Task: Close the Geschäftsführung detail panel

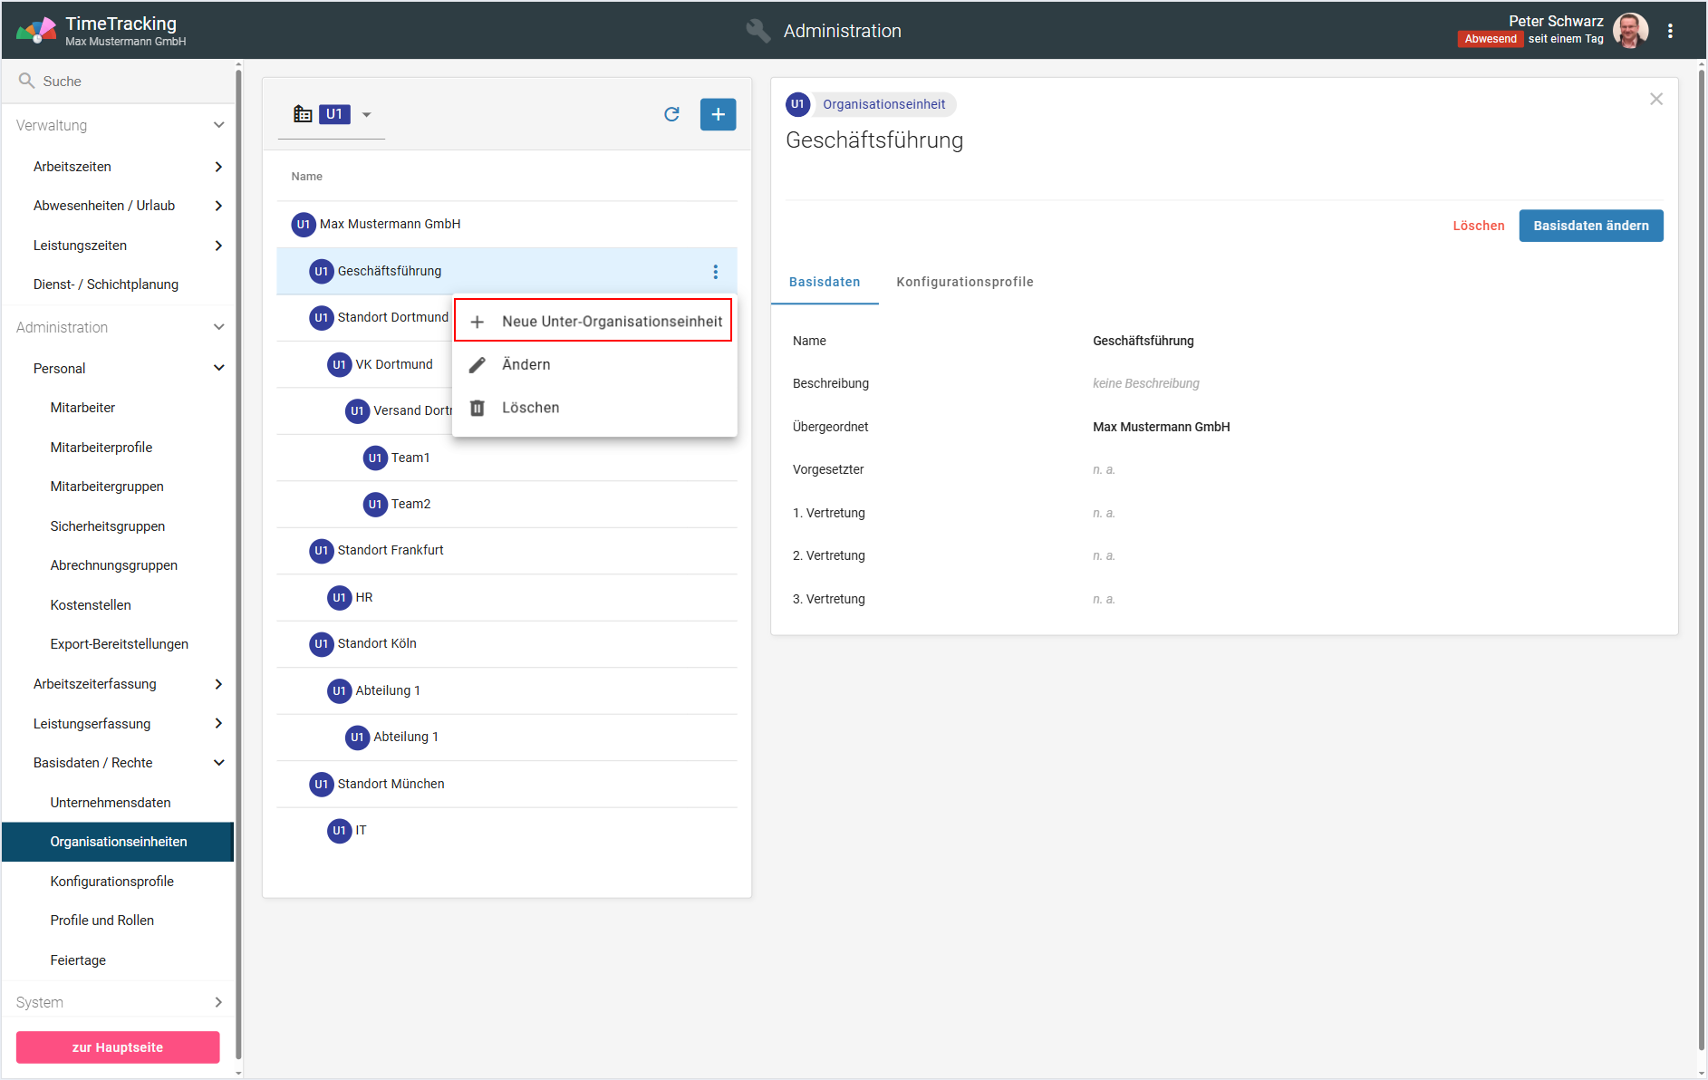Action: coord(1656,99)
